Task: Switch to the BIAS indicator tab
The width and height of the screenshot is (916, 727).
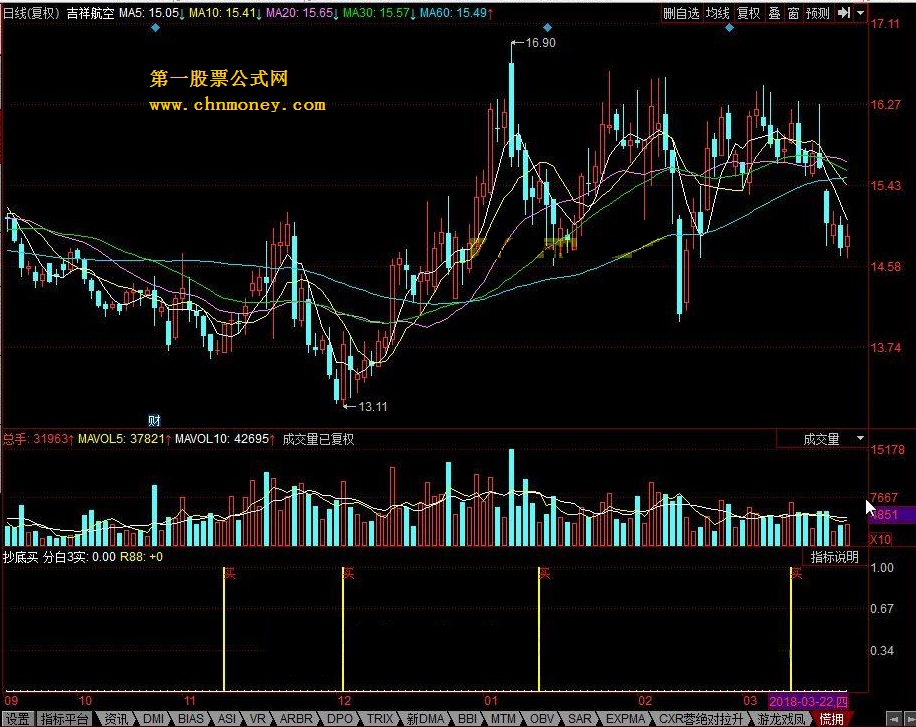Action: pos(191,719)
